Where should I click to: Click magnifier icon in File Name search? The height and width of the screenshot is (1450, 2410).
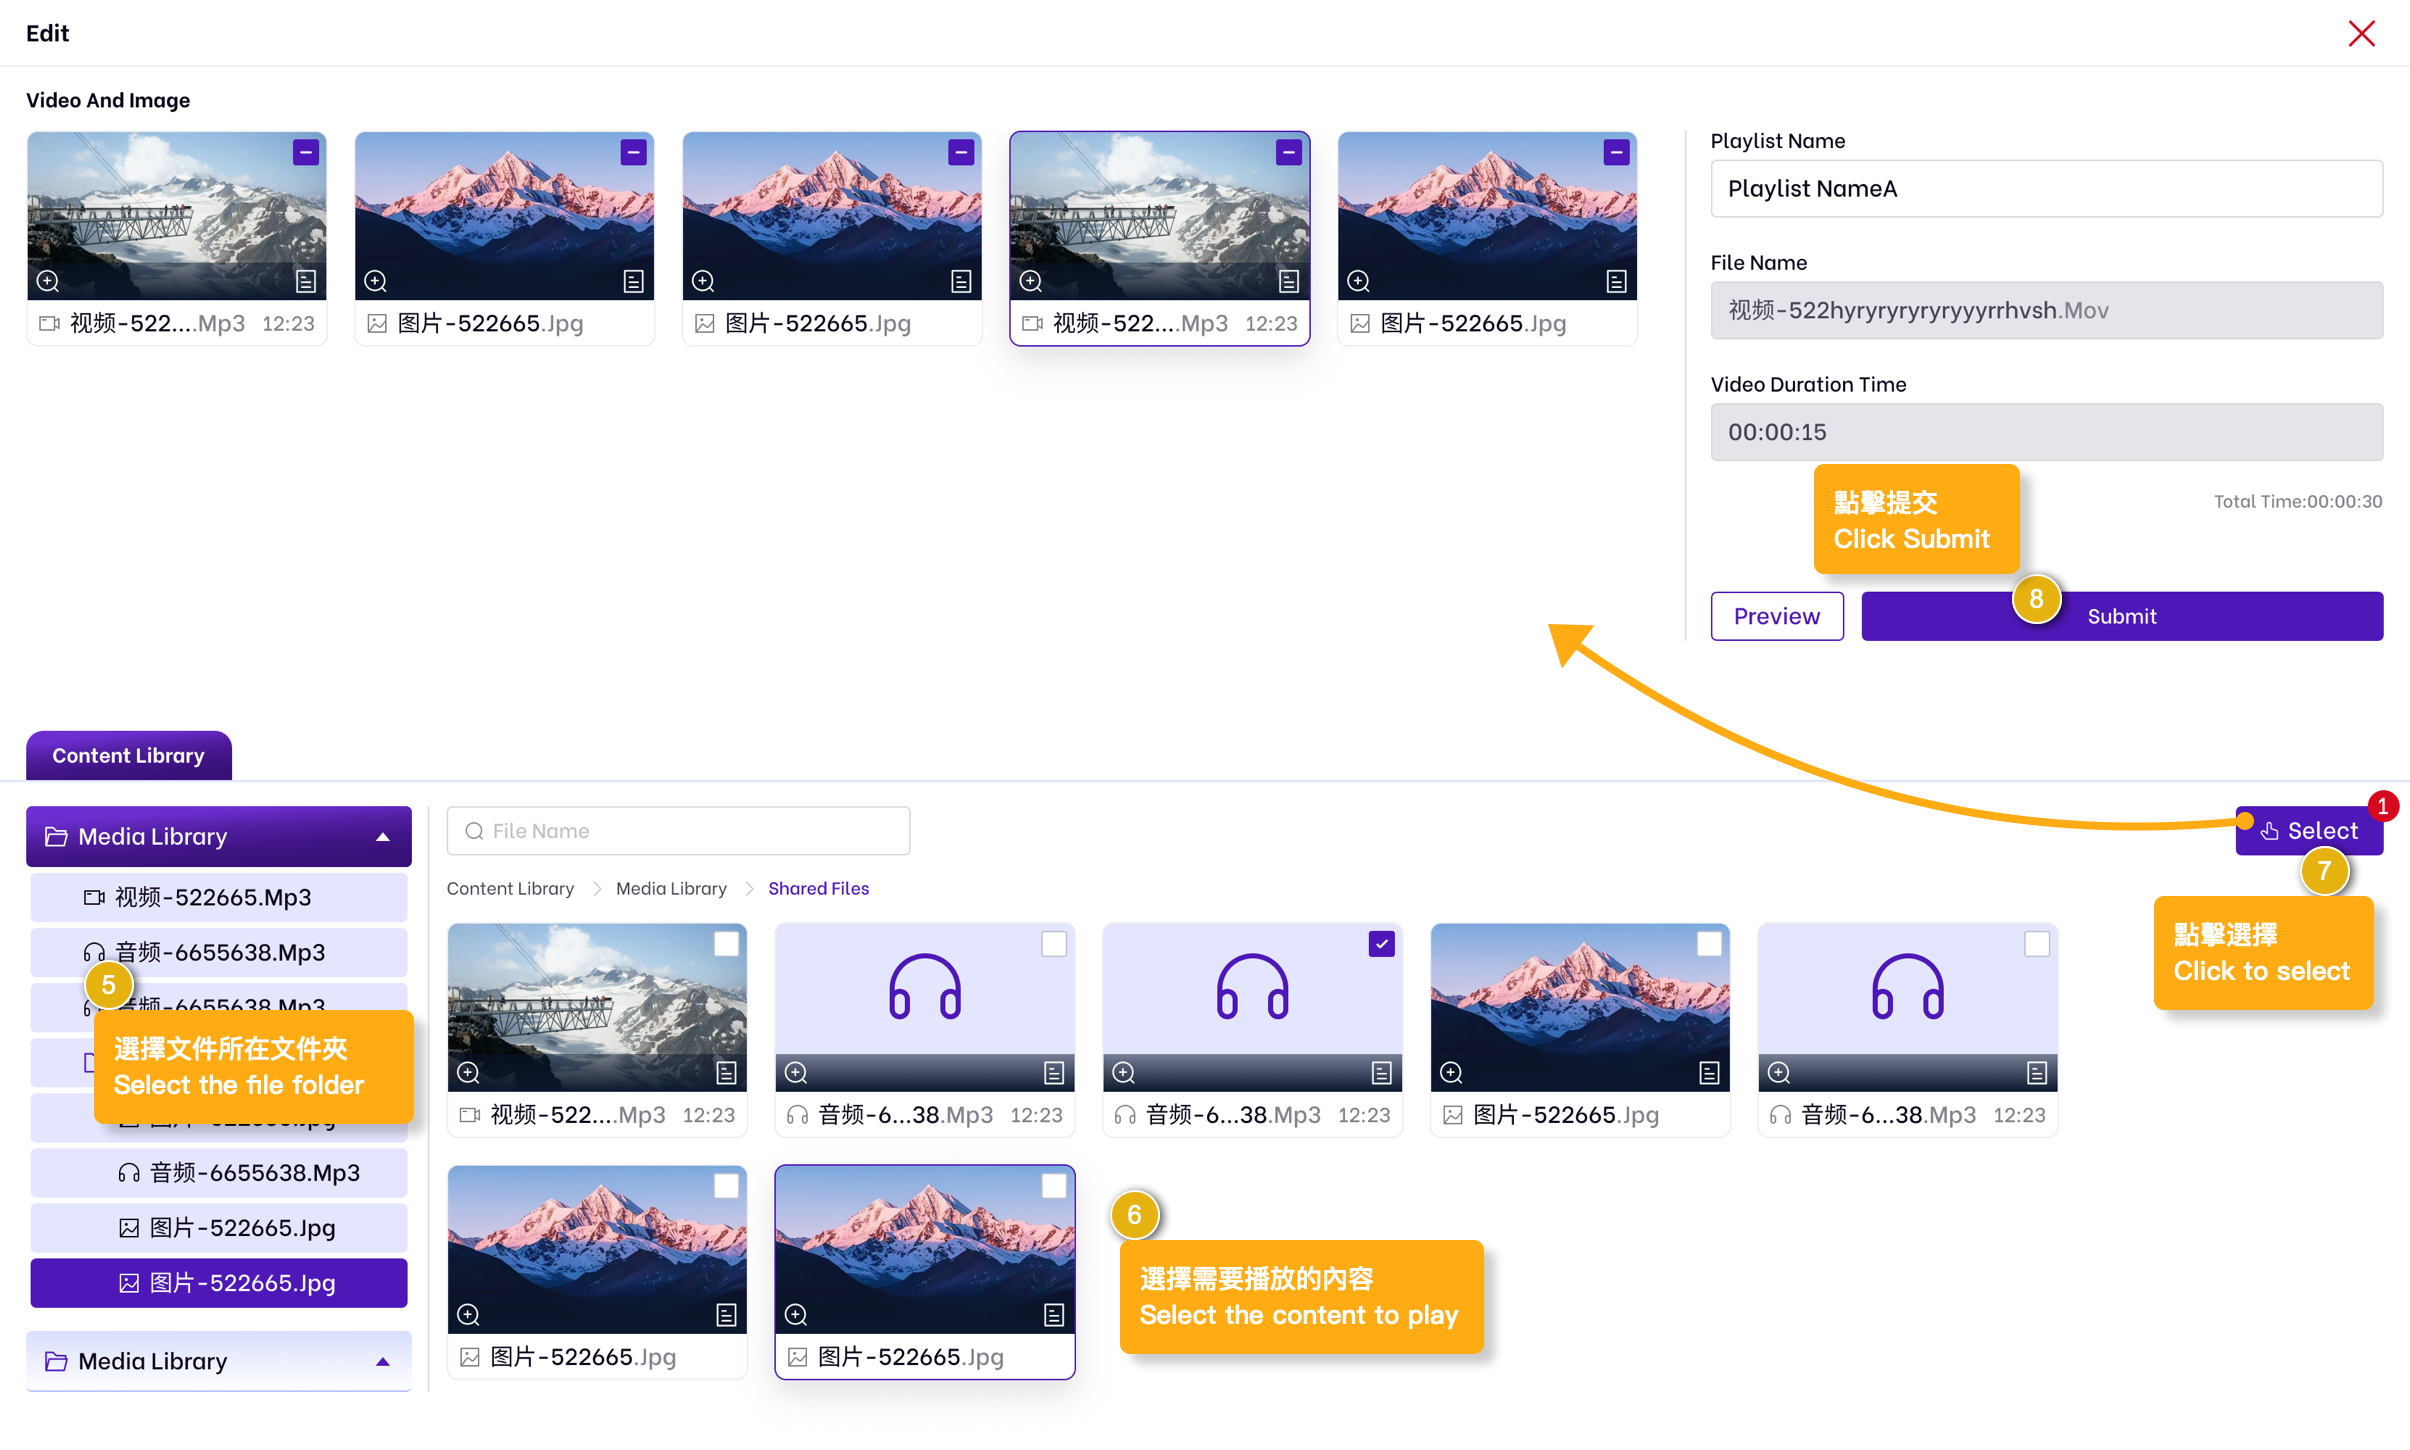tap(474, 831)
